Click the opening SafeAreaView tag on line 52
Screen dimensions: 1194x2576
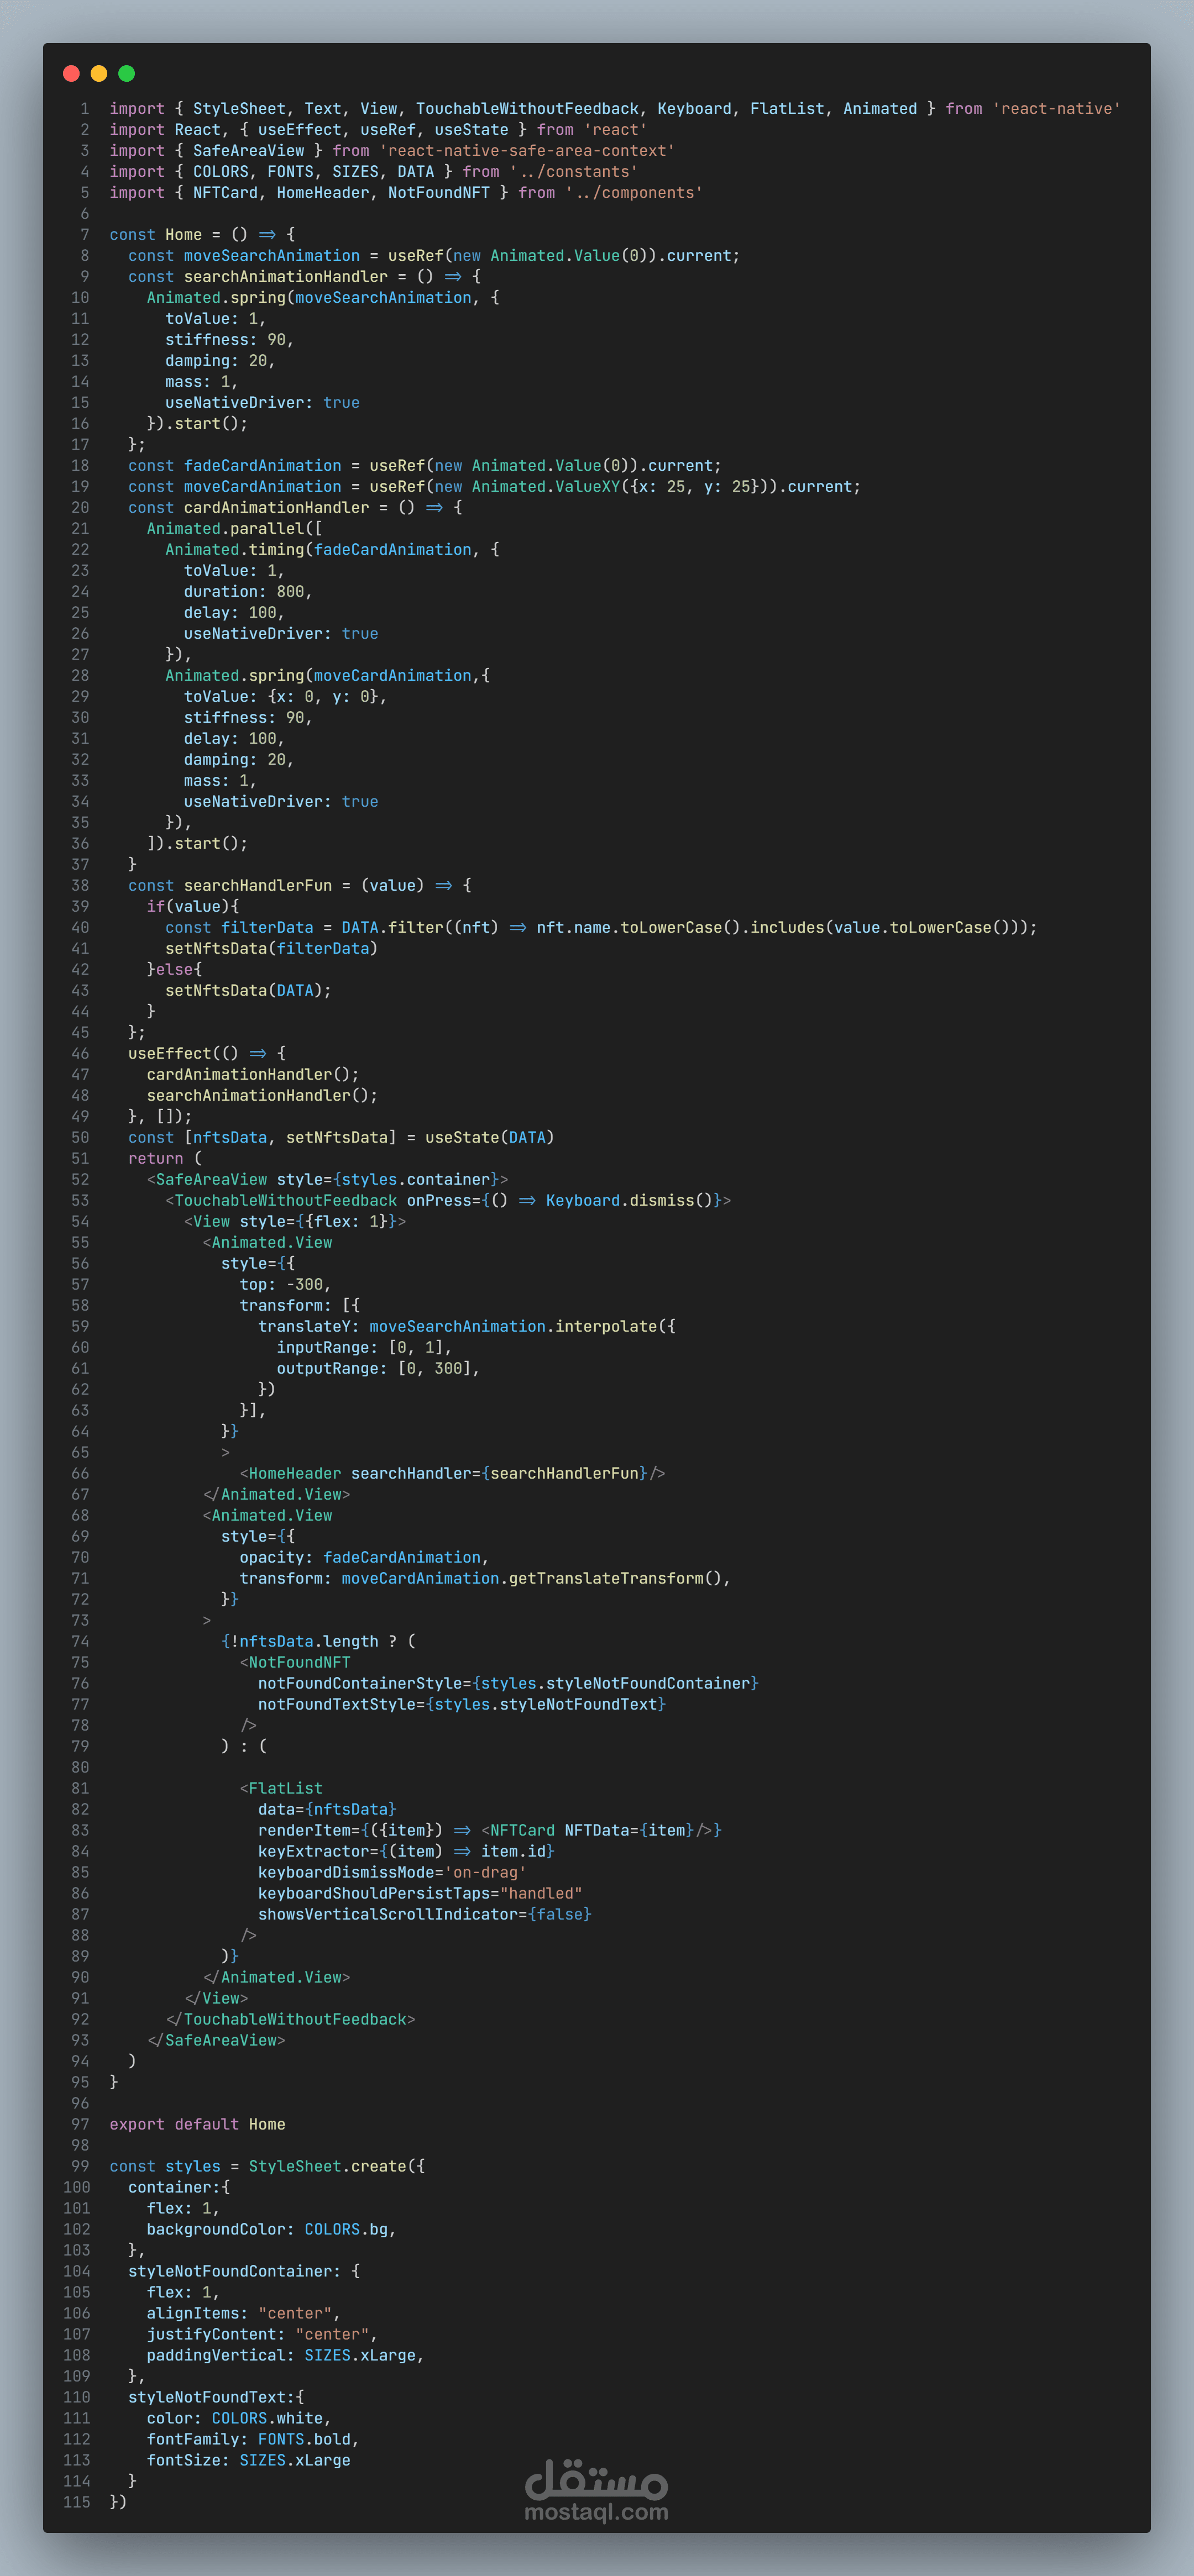pos(211,1180)
